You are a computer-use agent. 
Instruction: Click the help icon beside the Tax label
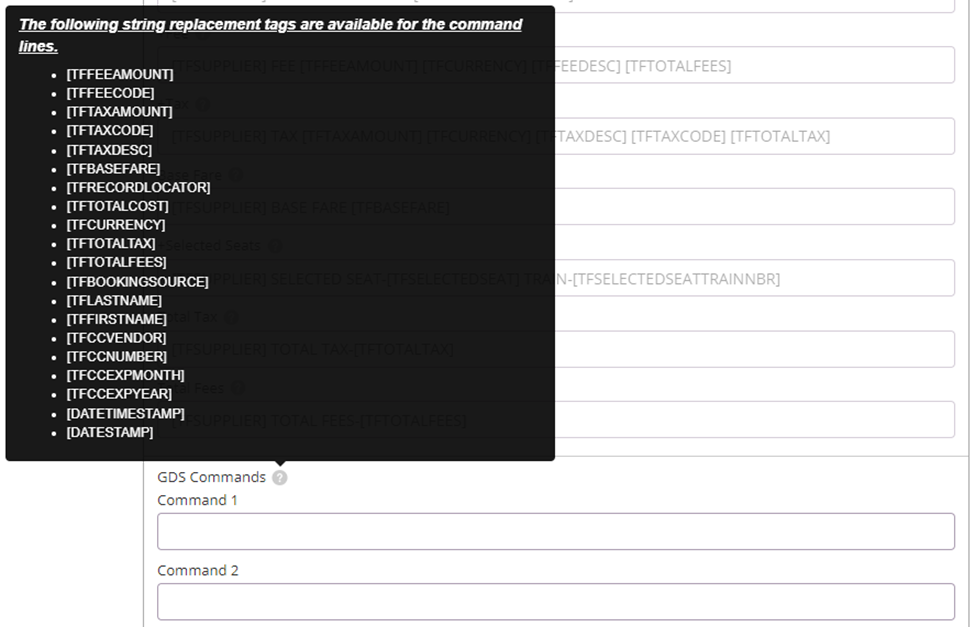[203, 104]
